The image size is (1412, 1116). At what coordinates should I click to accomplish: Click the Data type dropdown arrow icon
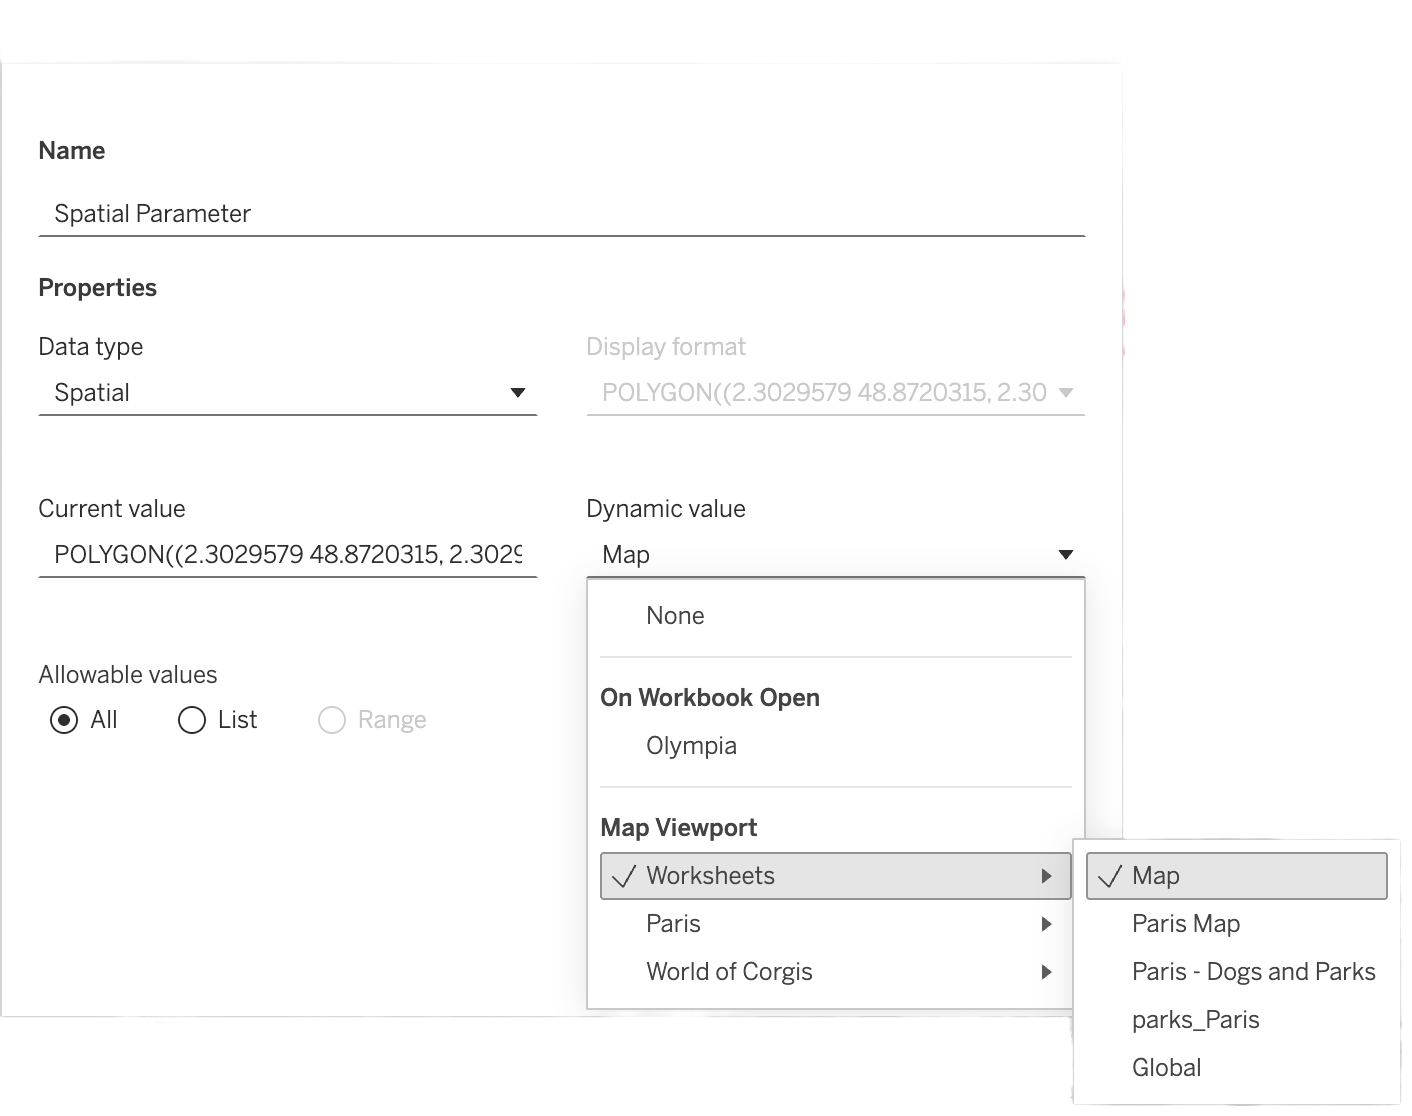click(x=518, y=393)
